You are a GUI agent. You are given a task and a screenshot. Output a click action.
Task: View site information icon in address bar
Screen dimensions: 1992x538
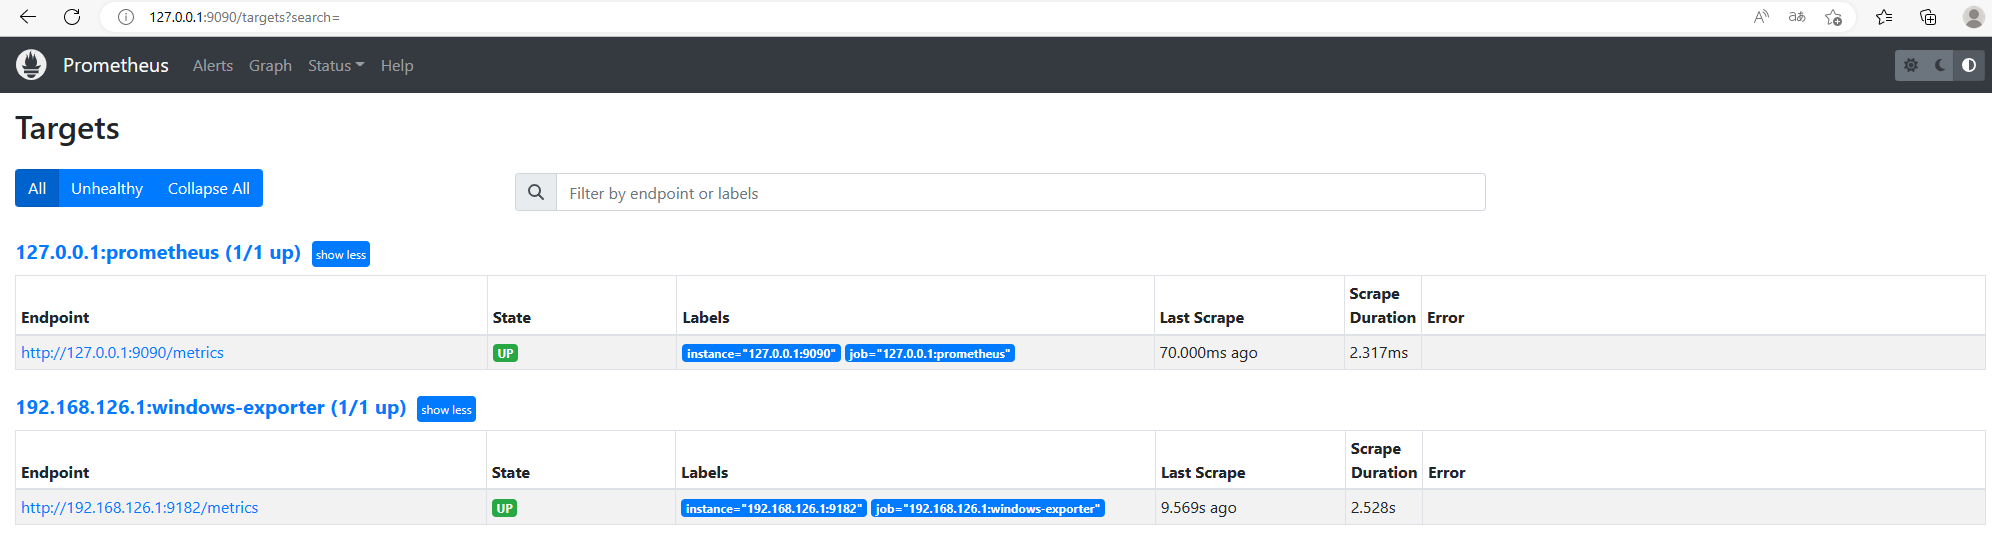pos(126,17)
